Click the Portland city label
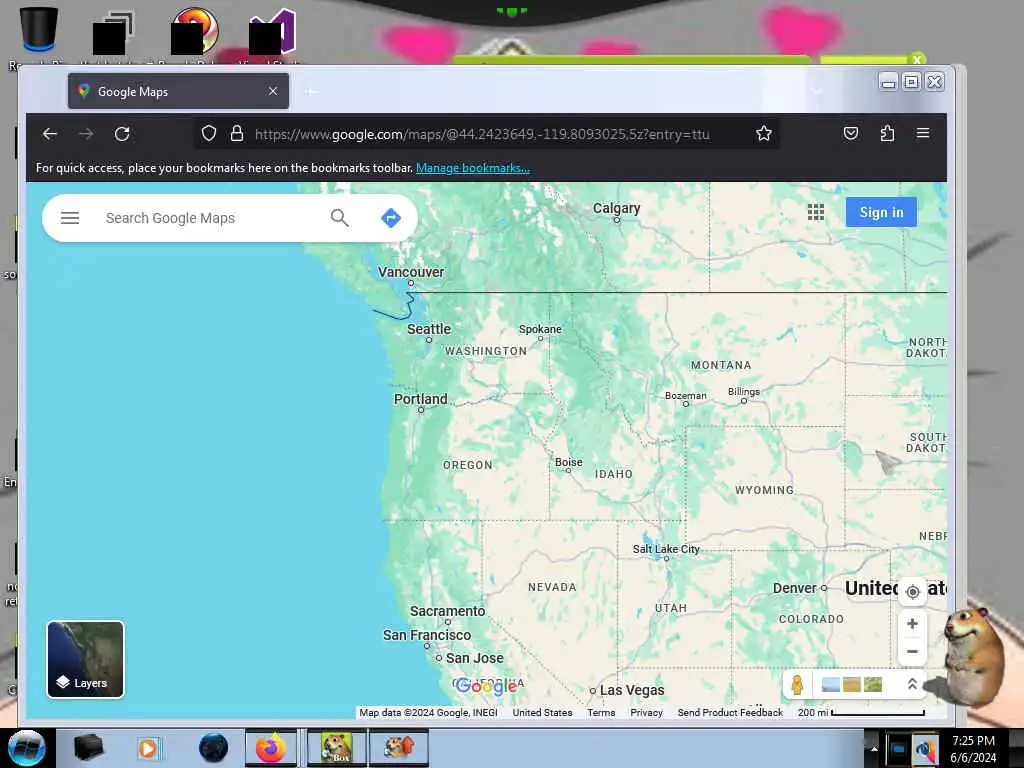The image size is (1024, 768). tap(421, 399)
